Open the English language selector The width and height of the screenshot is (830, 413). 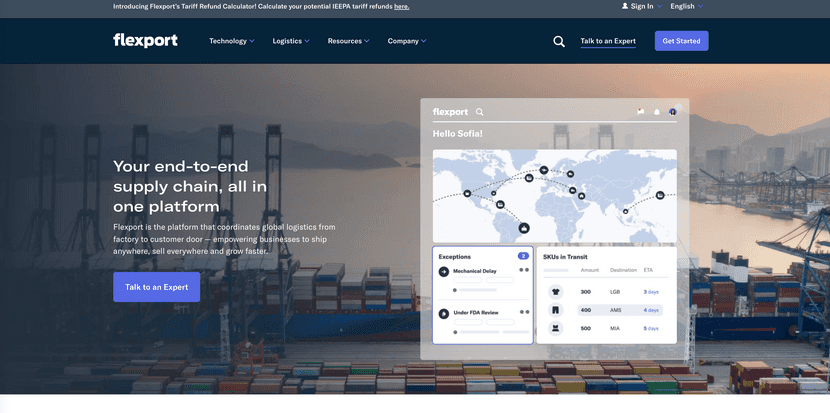click(687, 6)
